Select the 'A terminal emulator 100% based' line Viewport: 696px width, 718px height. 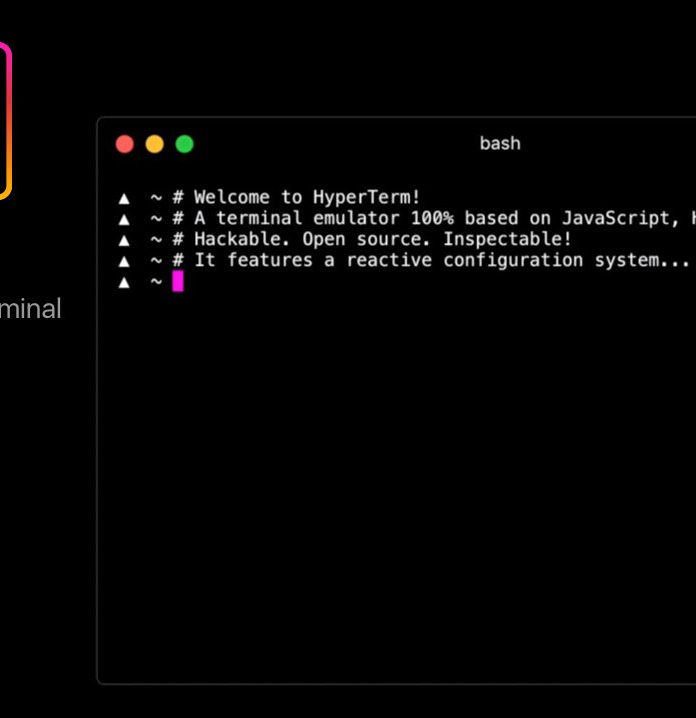pyautogui.click(x=445, y=218)
